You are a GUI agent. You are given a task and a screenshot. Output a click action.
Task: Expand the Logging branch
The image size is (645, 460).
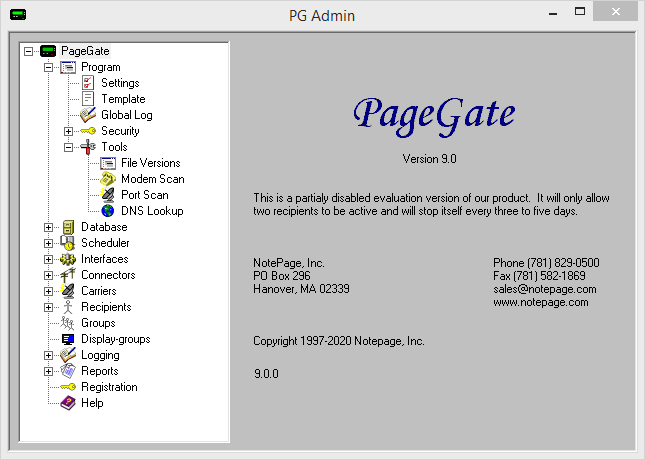(49, 355)
